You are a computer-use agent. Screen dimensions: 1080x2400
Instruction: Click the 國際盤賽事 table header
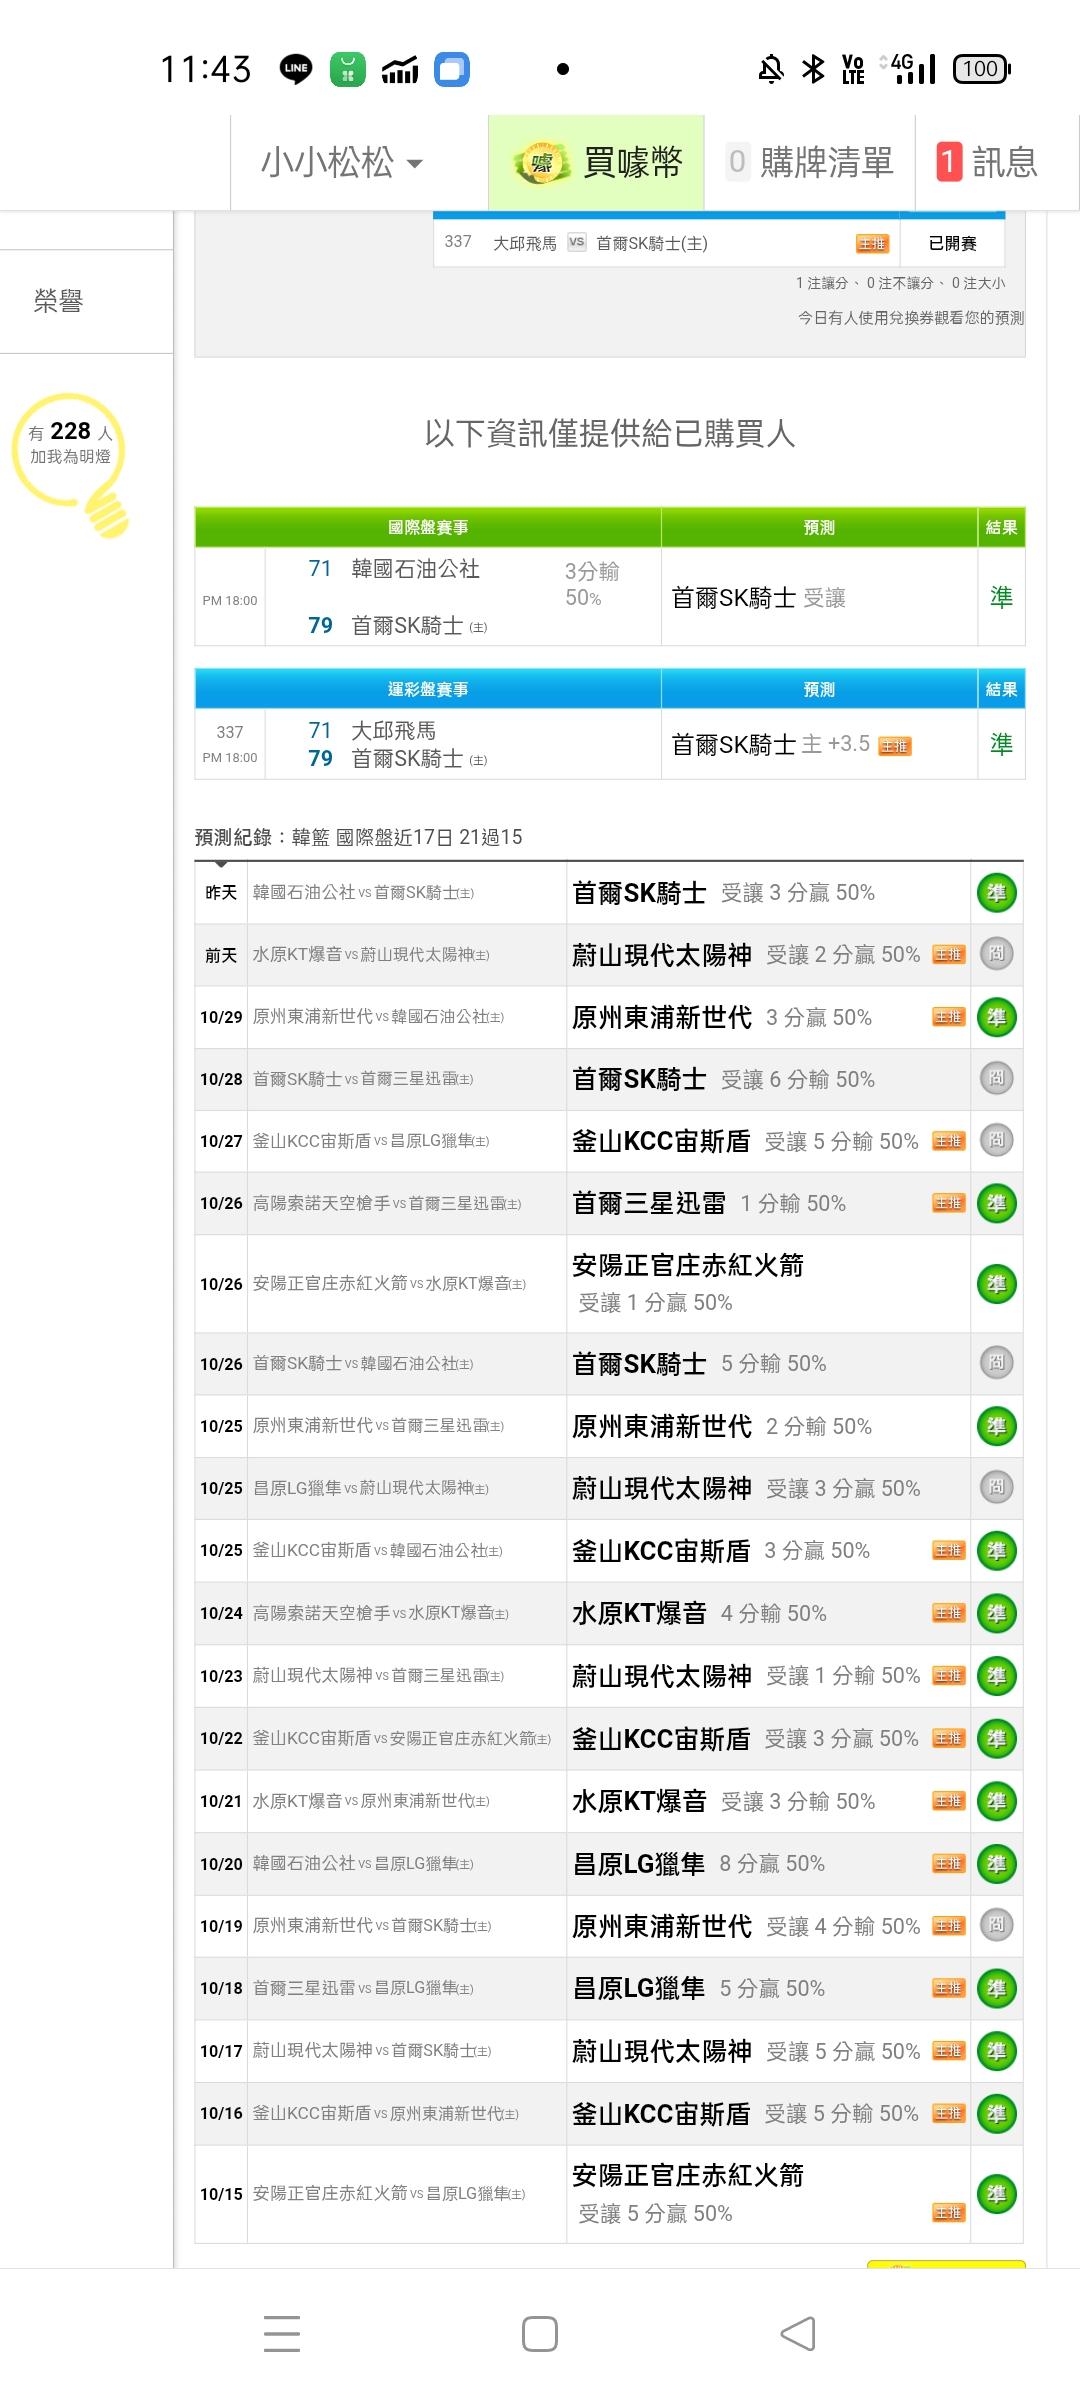click(428, 527)
